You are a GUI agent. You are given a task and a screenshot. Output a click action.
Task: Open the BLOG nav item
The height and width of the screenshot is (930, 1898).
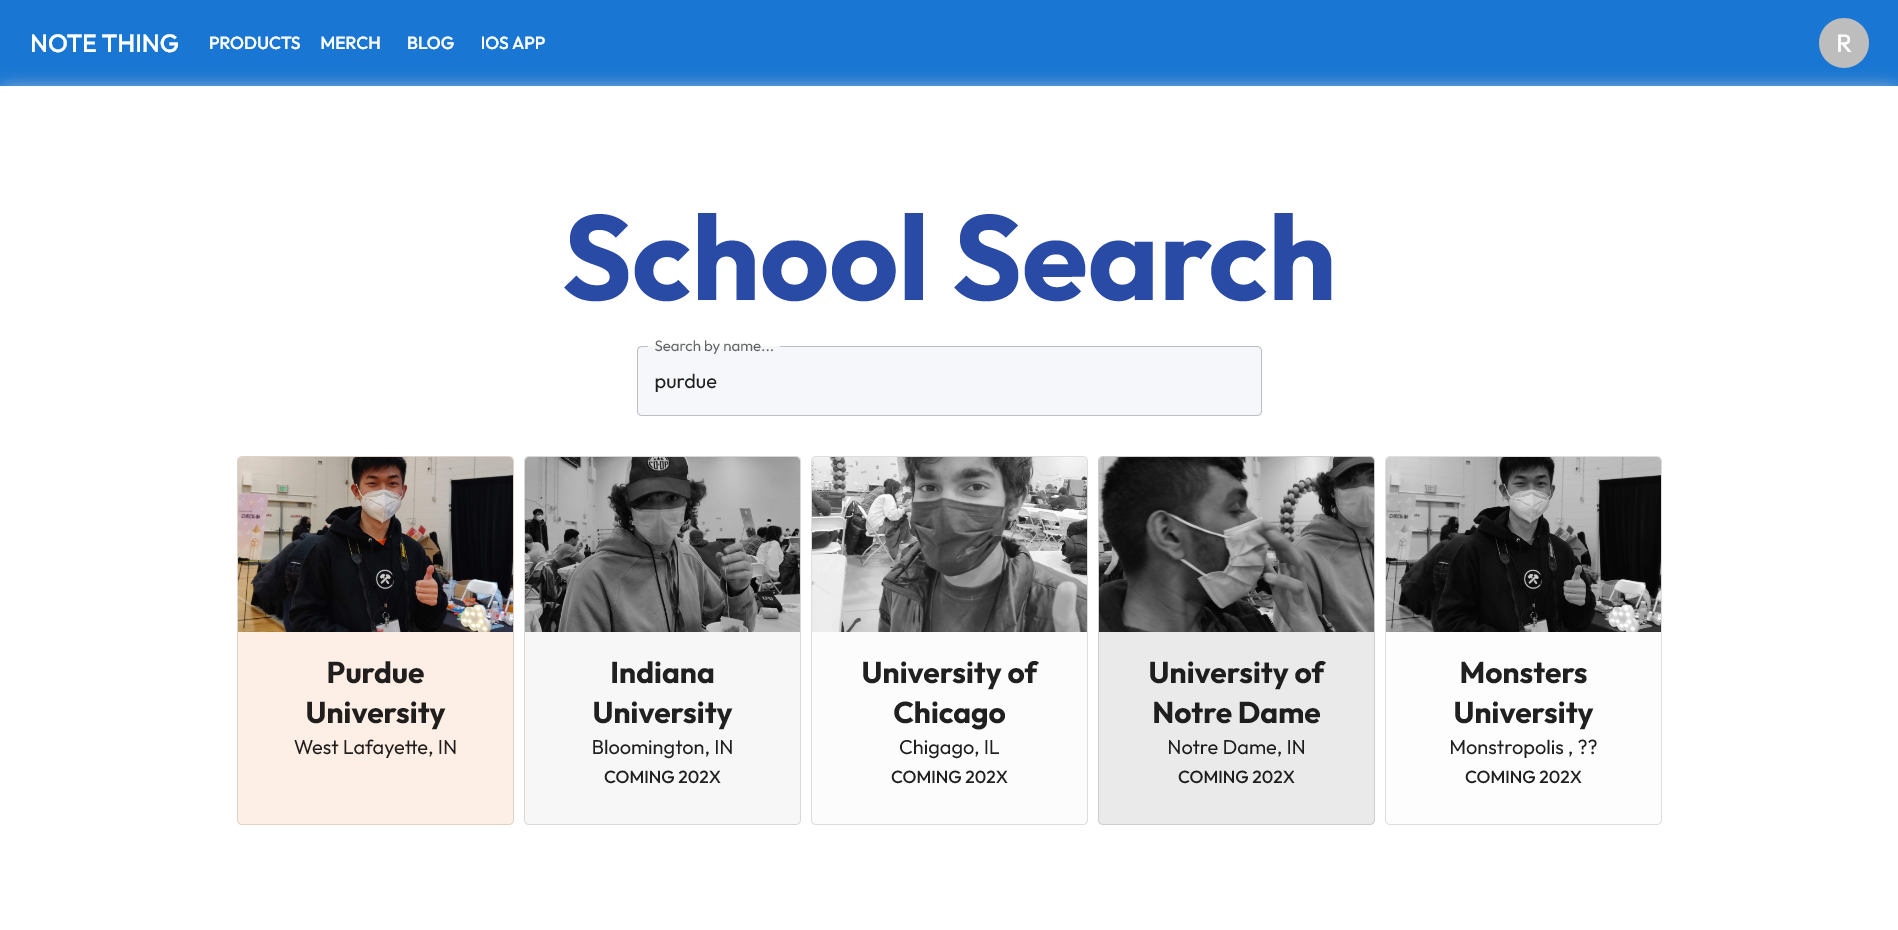point(430,43)
